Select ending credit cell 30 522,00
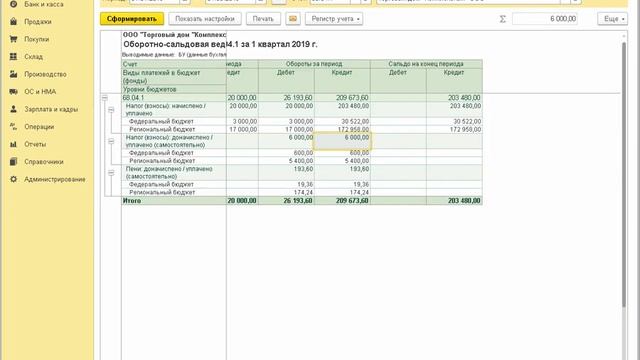The image size is (640, 360). click(x=454, y=122)
